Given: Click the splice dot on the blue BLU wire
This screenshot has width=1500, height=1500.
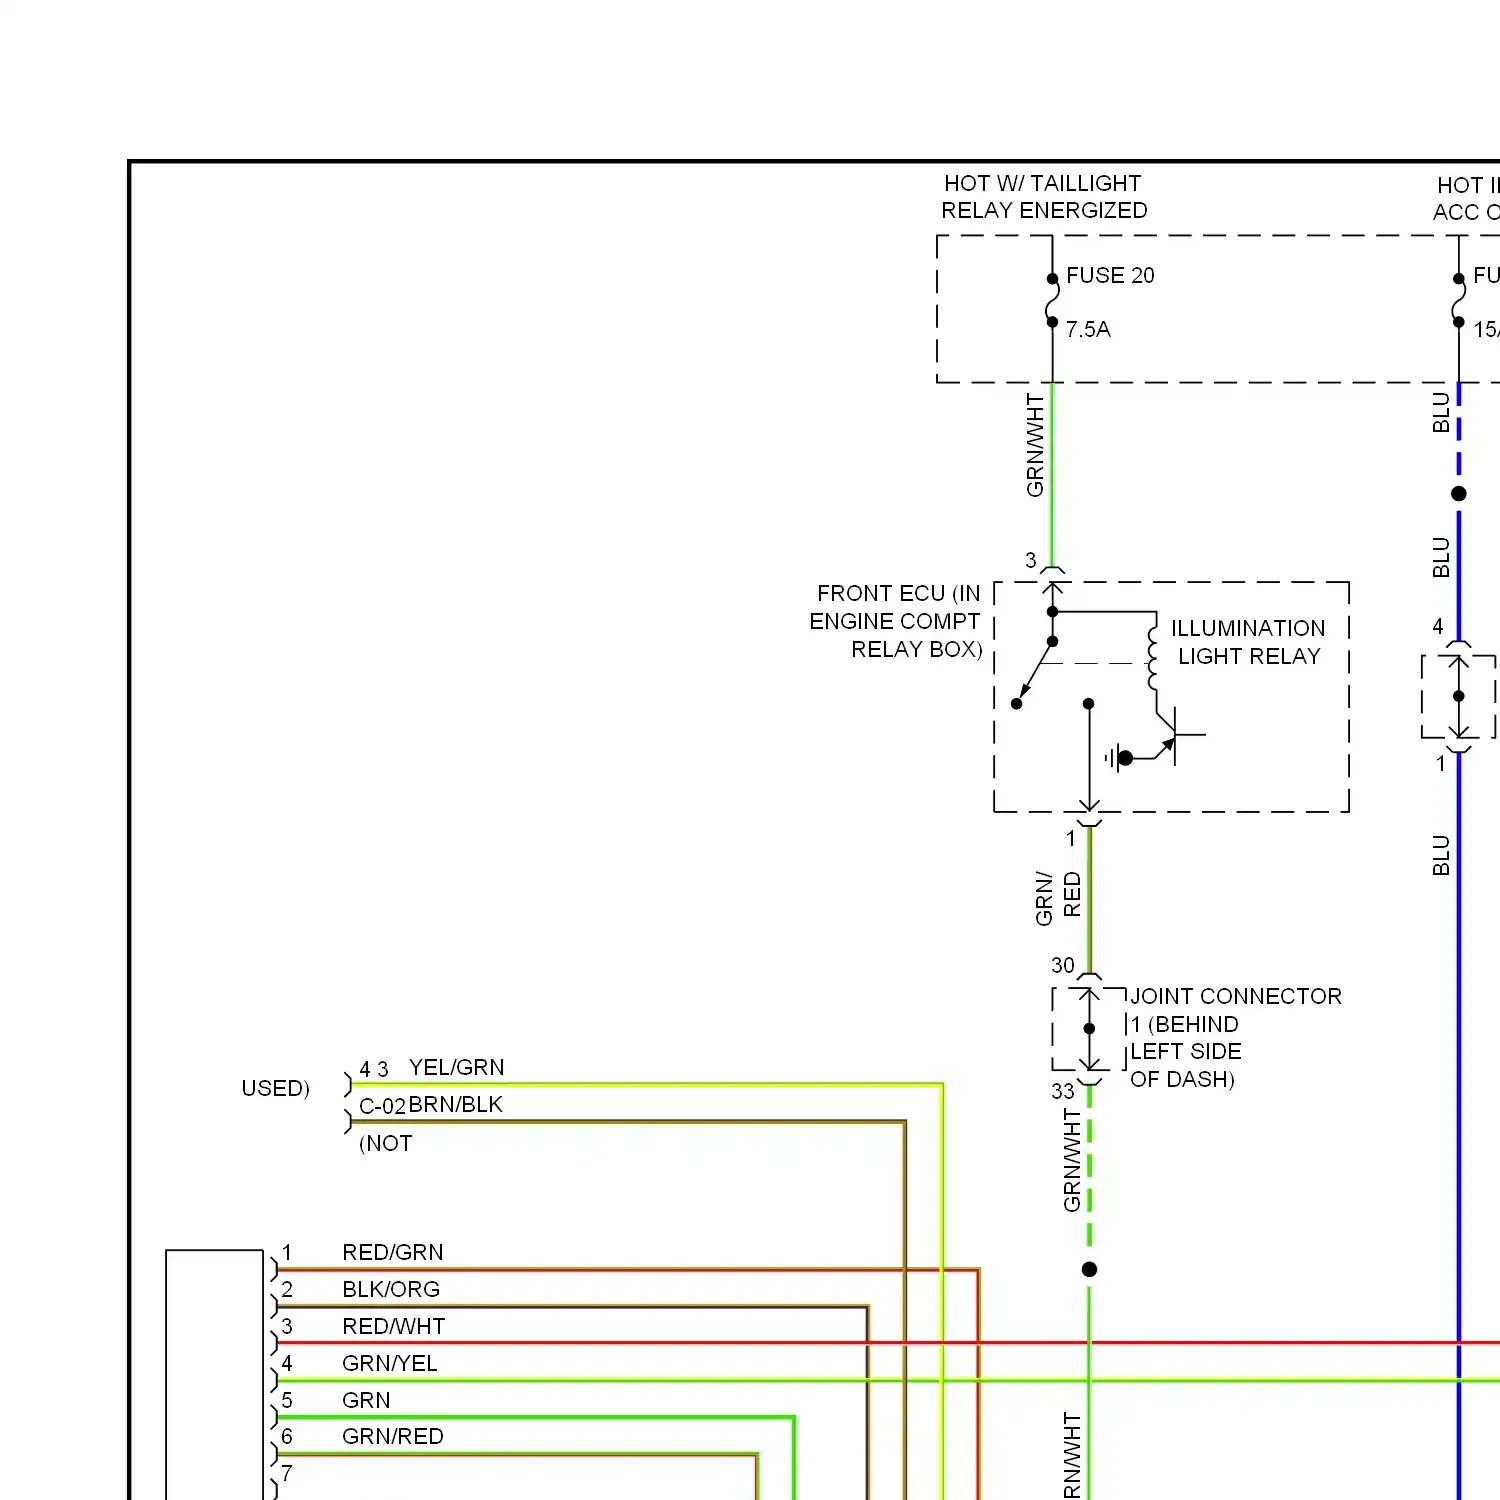Looking at the screenshot, I should click(1459, 493).
